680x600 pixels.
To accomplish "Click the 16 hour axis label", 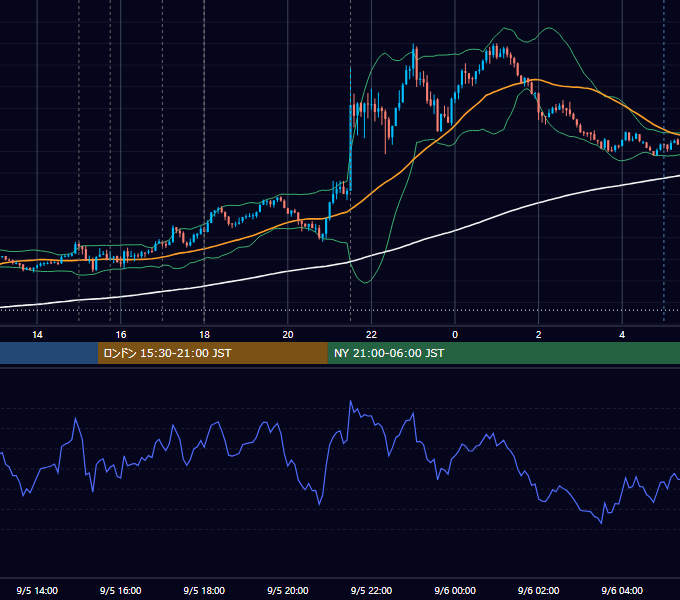I will (121, 335).
